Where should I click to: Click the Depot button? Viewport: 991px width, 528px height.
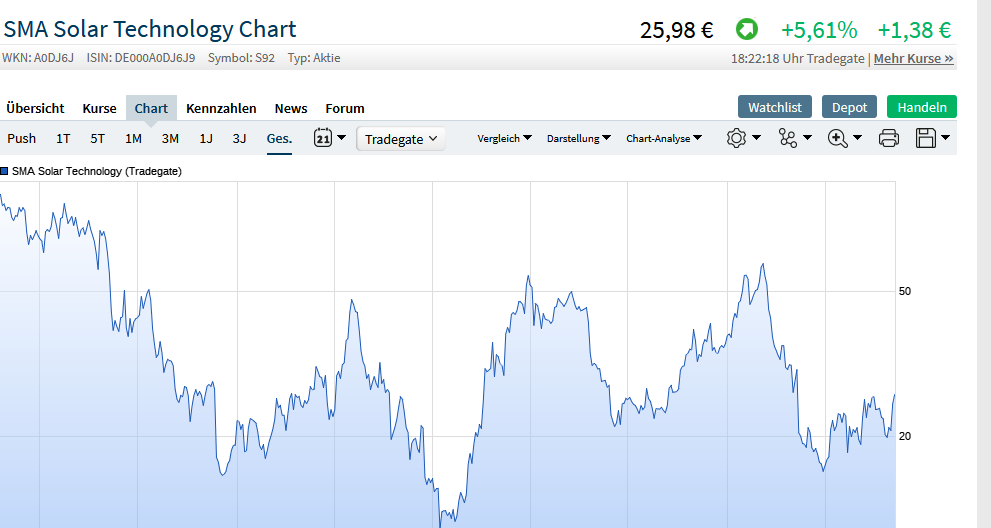coord(849,107)
